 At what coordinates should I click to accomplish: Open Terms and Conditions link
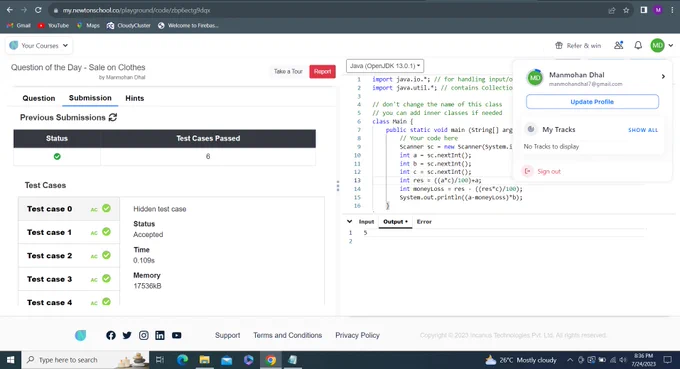[288, 335]
